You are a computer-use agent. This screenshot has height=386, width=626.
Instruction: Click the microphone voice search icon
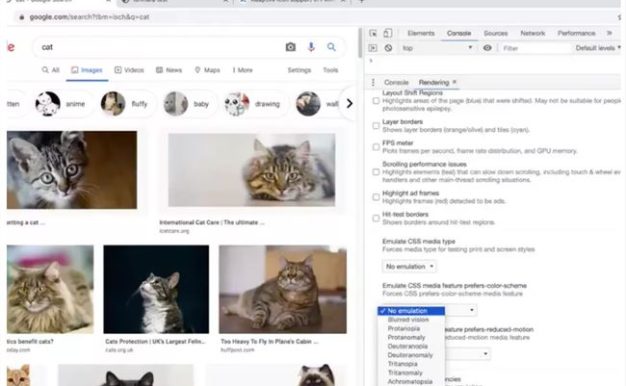pos(311,47)
